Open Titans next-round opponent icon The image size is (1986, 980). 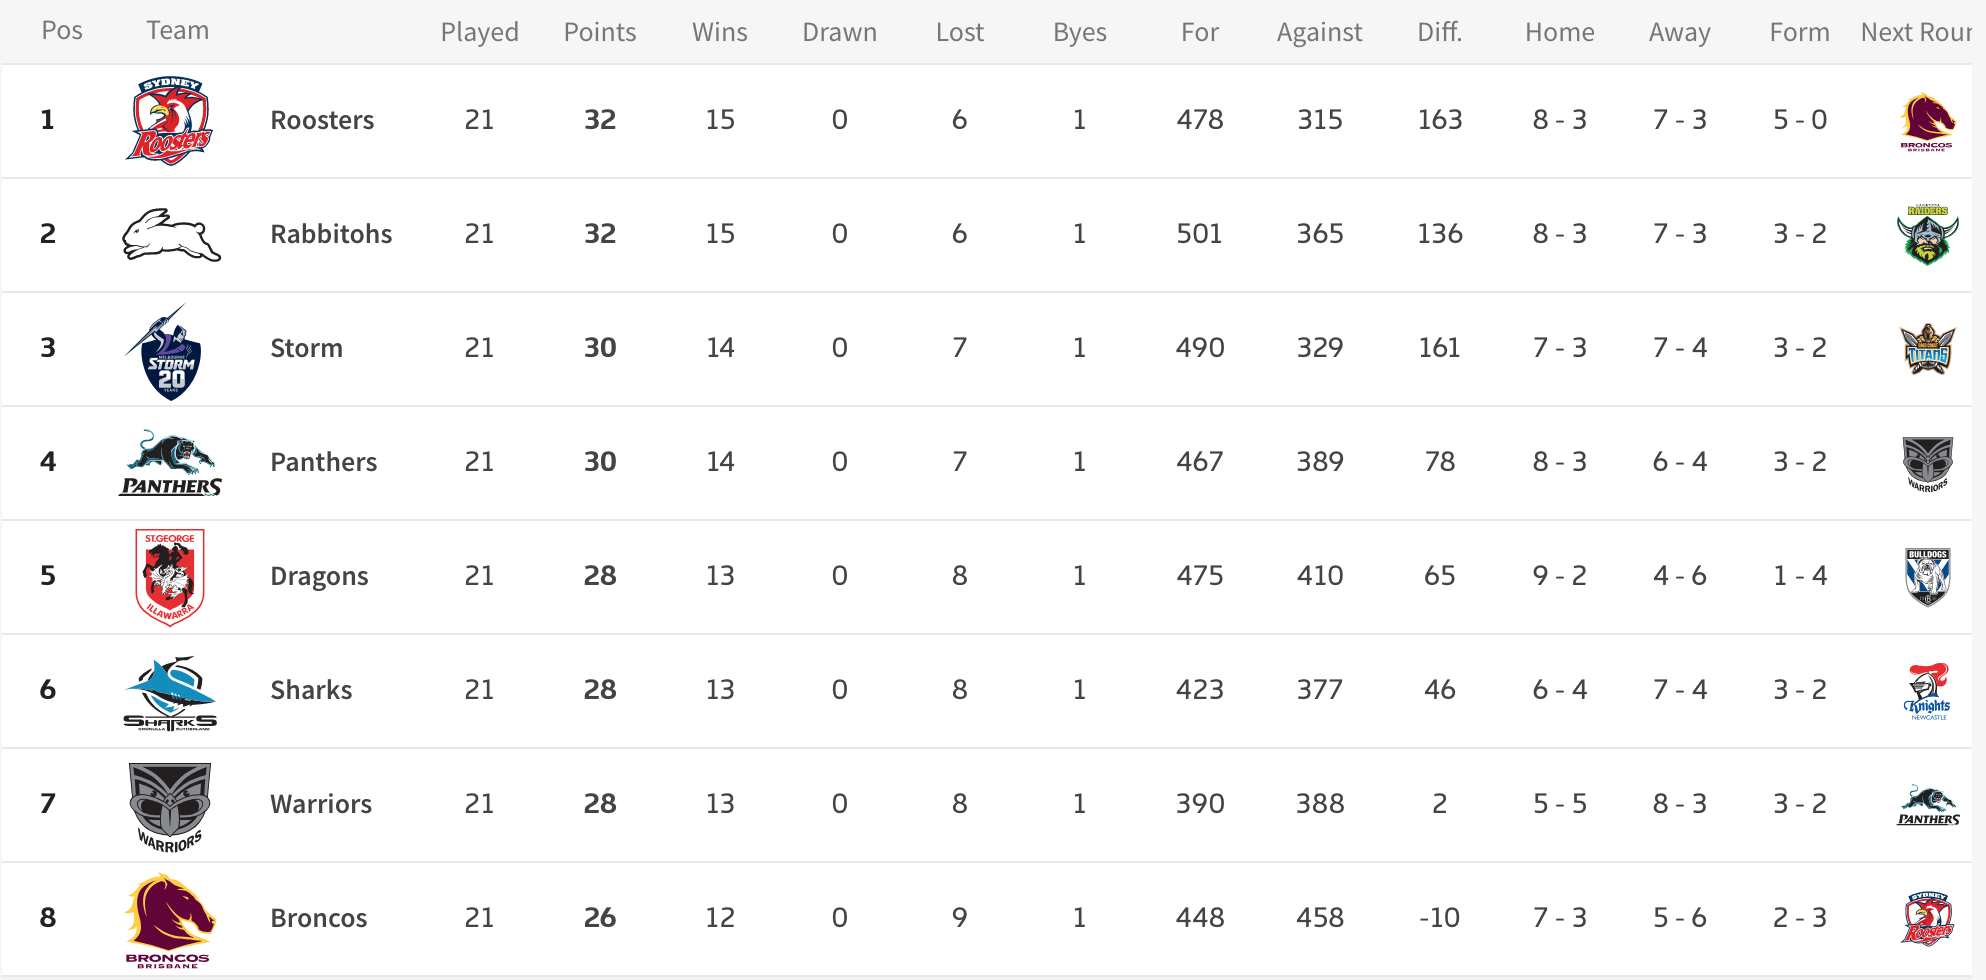tap(1927, 349)
